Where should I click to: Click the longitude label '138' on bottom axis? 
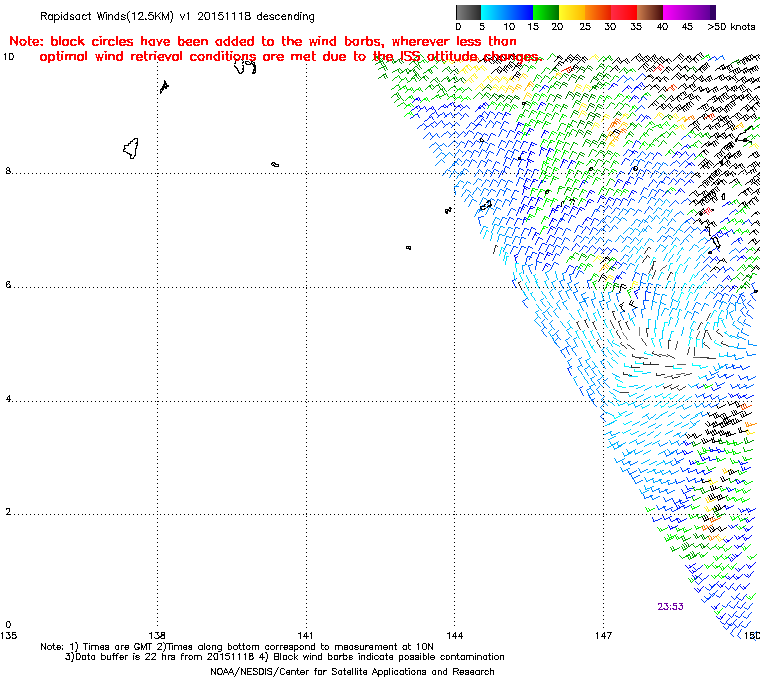click(x=157, y=635)
